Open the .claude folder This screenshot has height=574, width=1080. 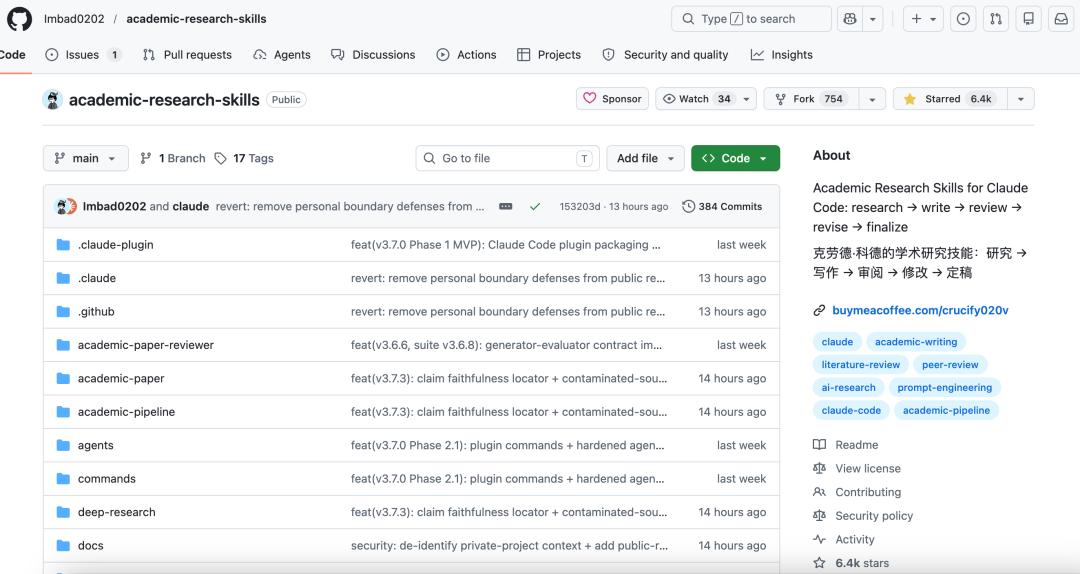96,278
